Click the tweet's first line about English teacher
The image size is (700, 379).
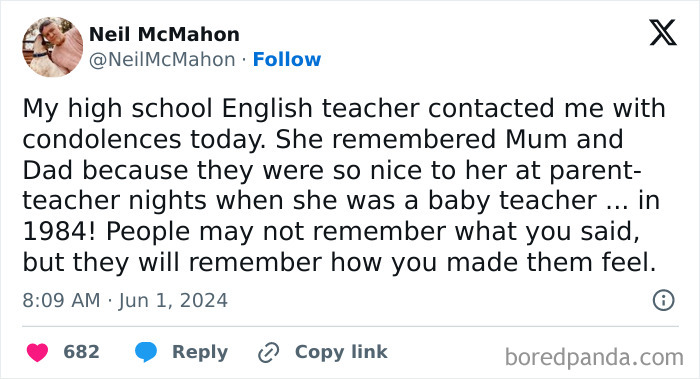pyautogui.click(x=344, y=109)
